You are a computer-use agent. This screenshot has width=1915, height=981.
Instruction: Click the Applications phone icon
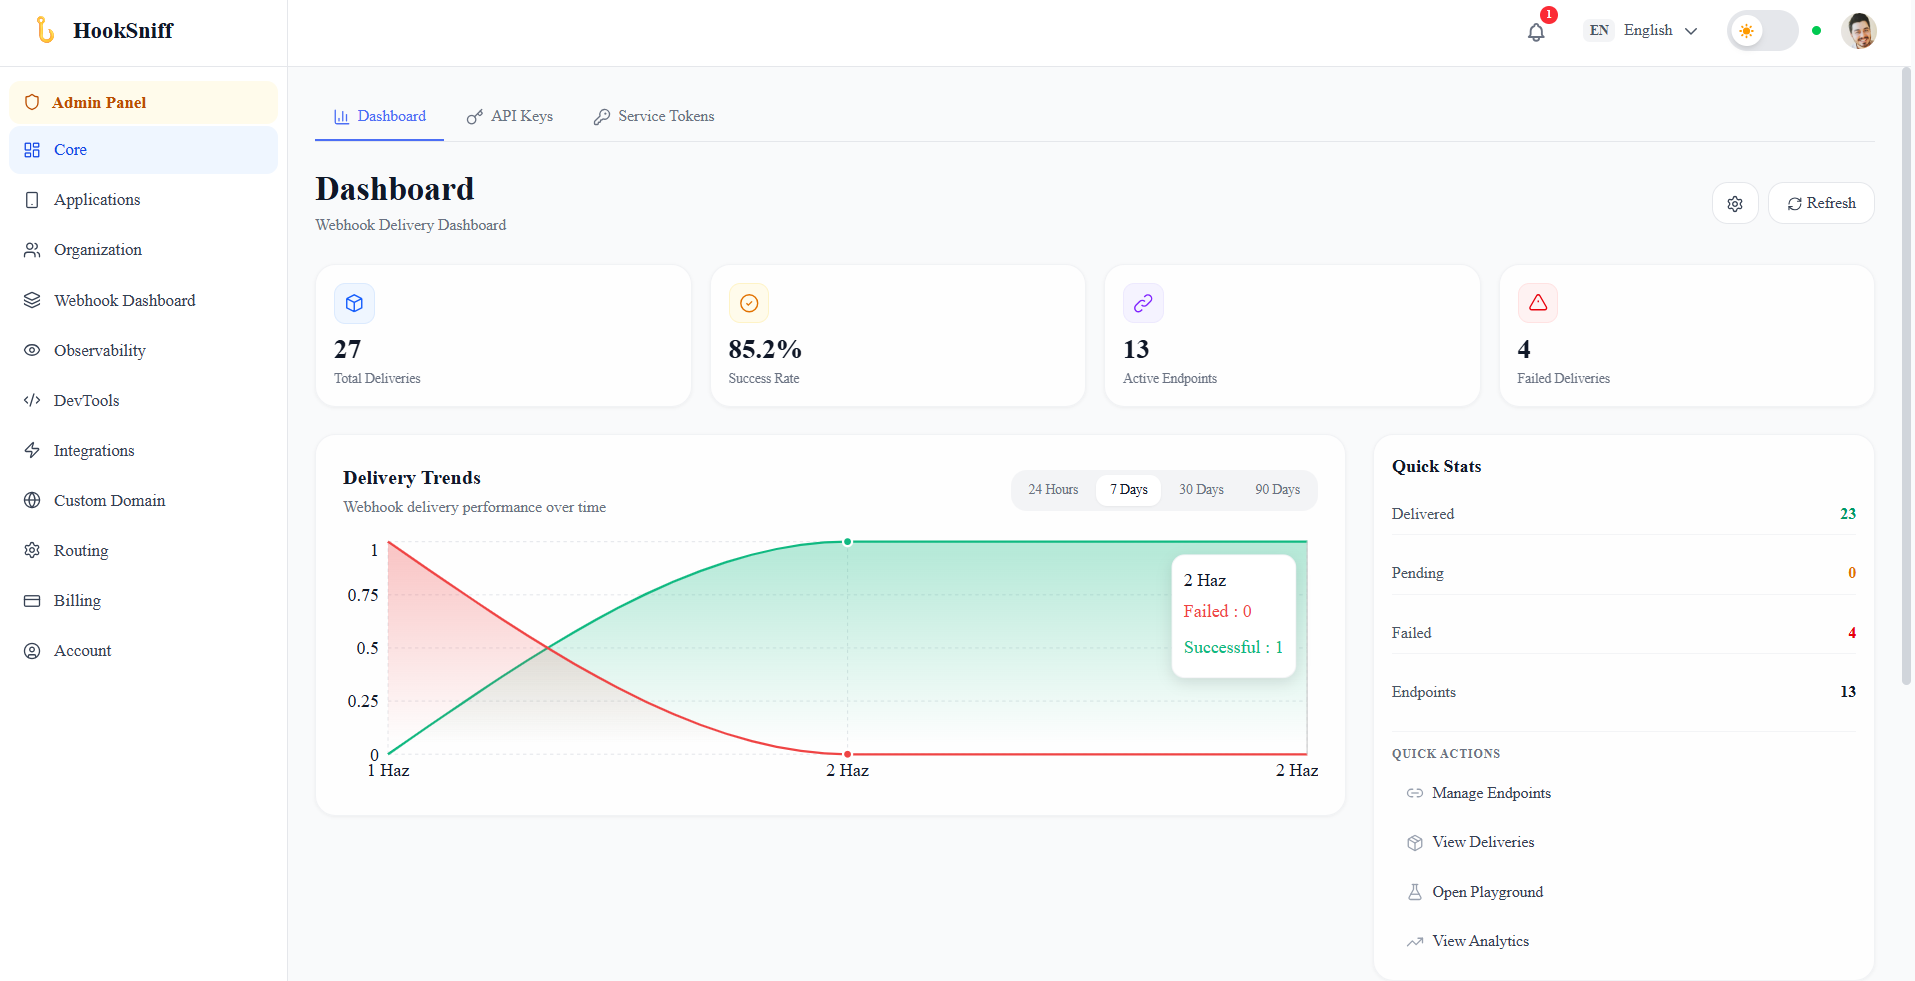(32, 200)
